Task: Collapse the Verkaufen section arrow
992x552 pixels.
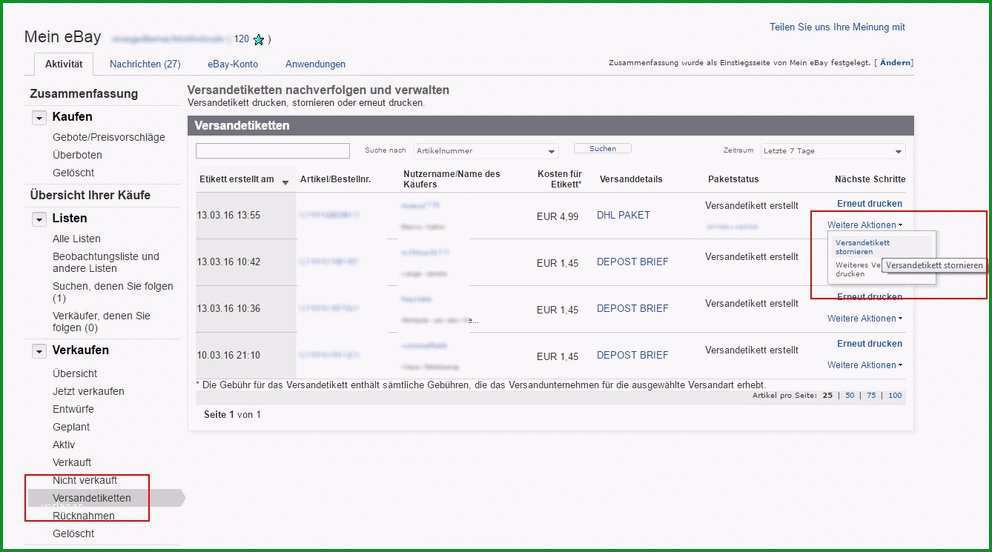Action: pyautogui.click(x=39, y=351)
